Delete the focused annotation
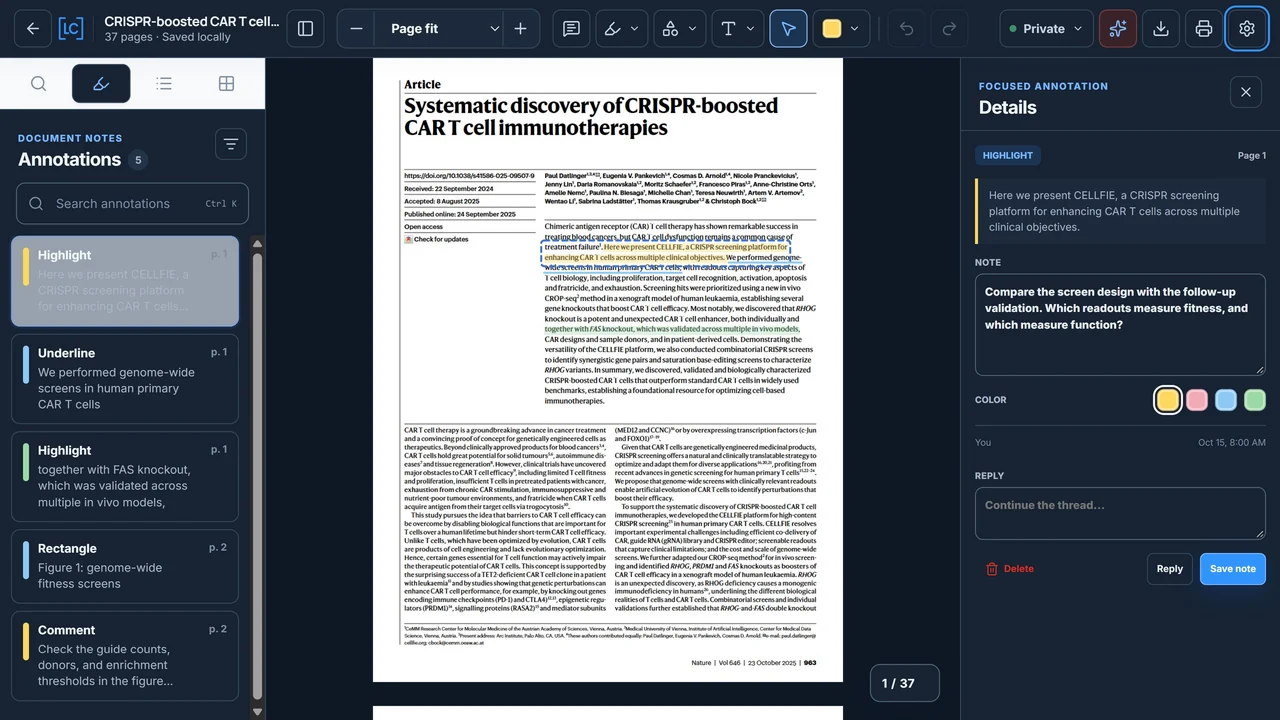The image size is (1280, 720). coord(1010,569)
